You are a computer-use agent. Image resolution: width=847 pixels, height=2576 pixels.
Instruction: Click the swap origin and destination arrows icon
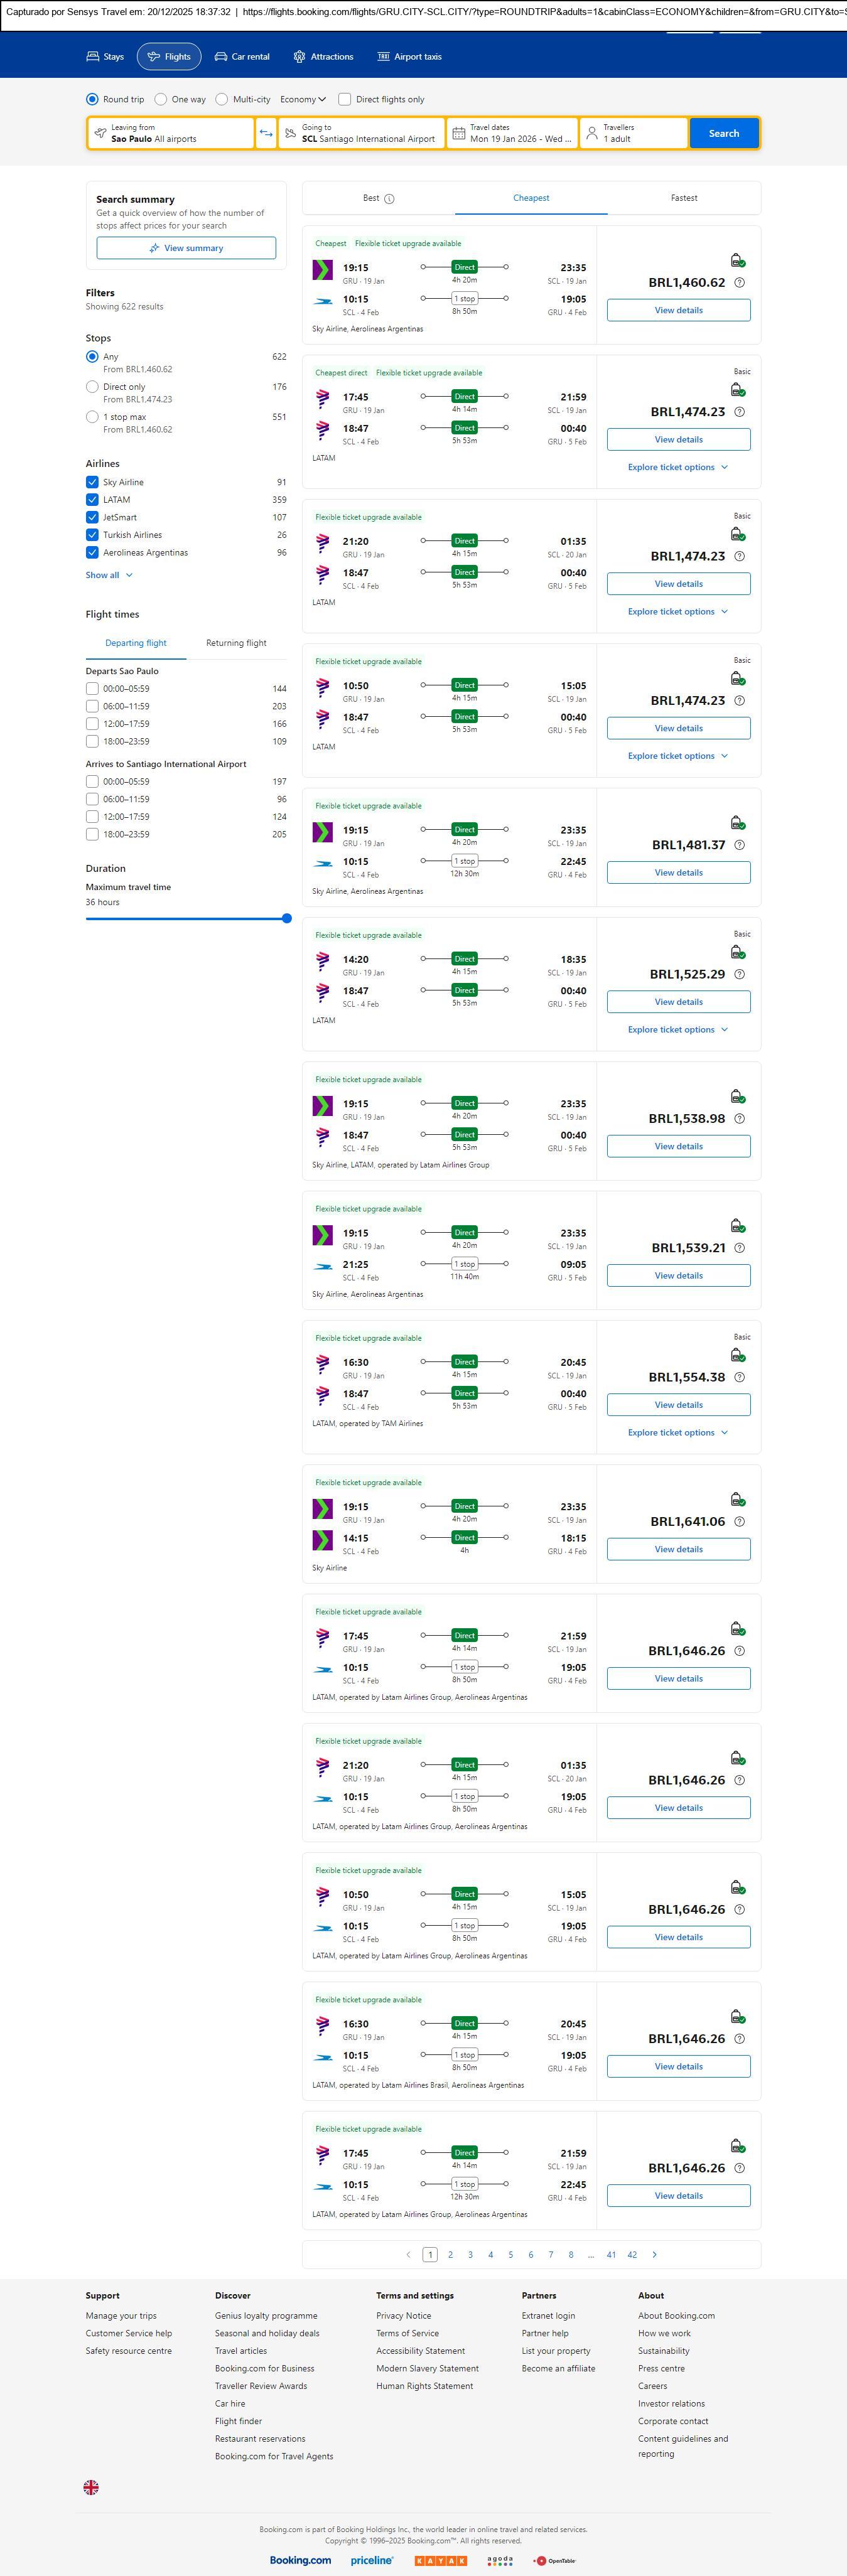pos(266,133)
